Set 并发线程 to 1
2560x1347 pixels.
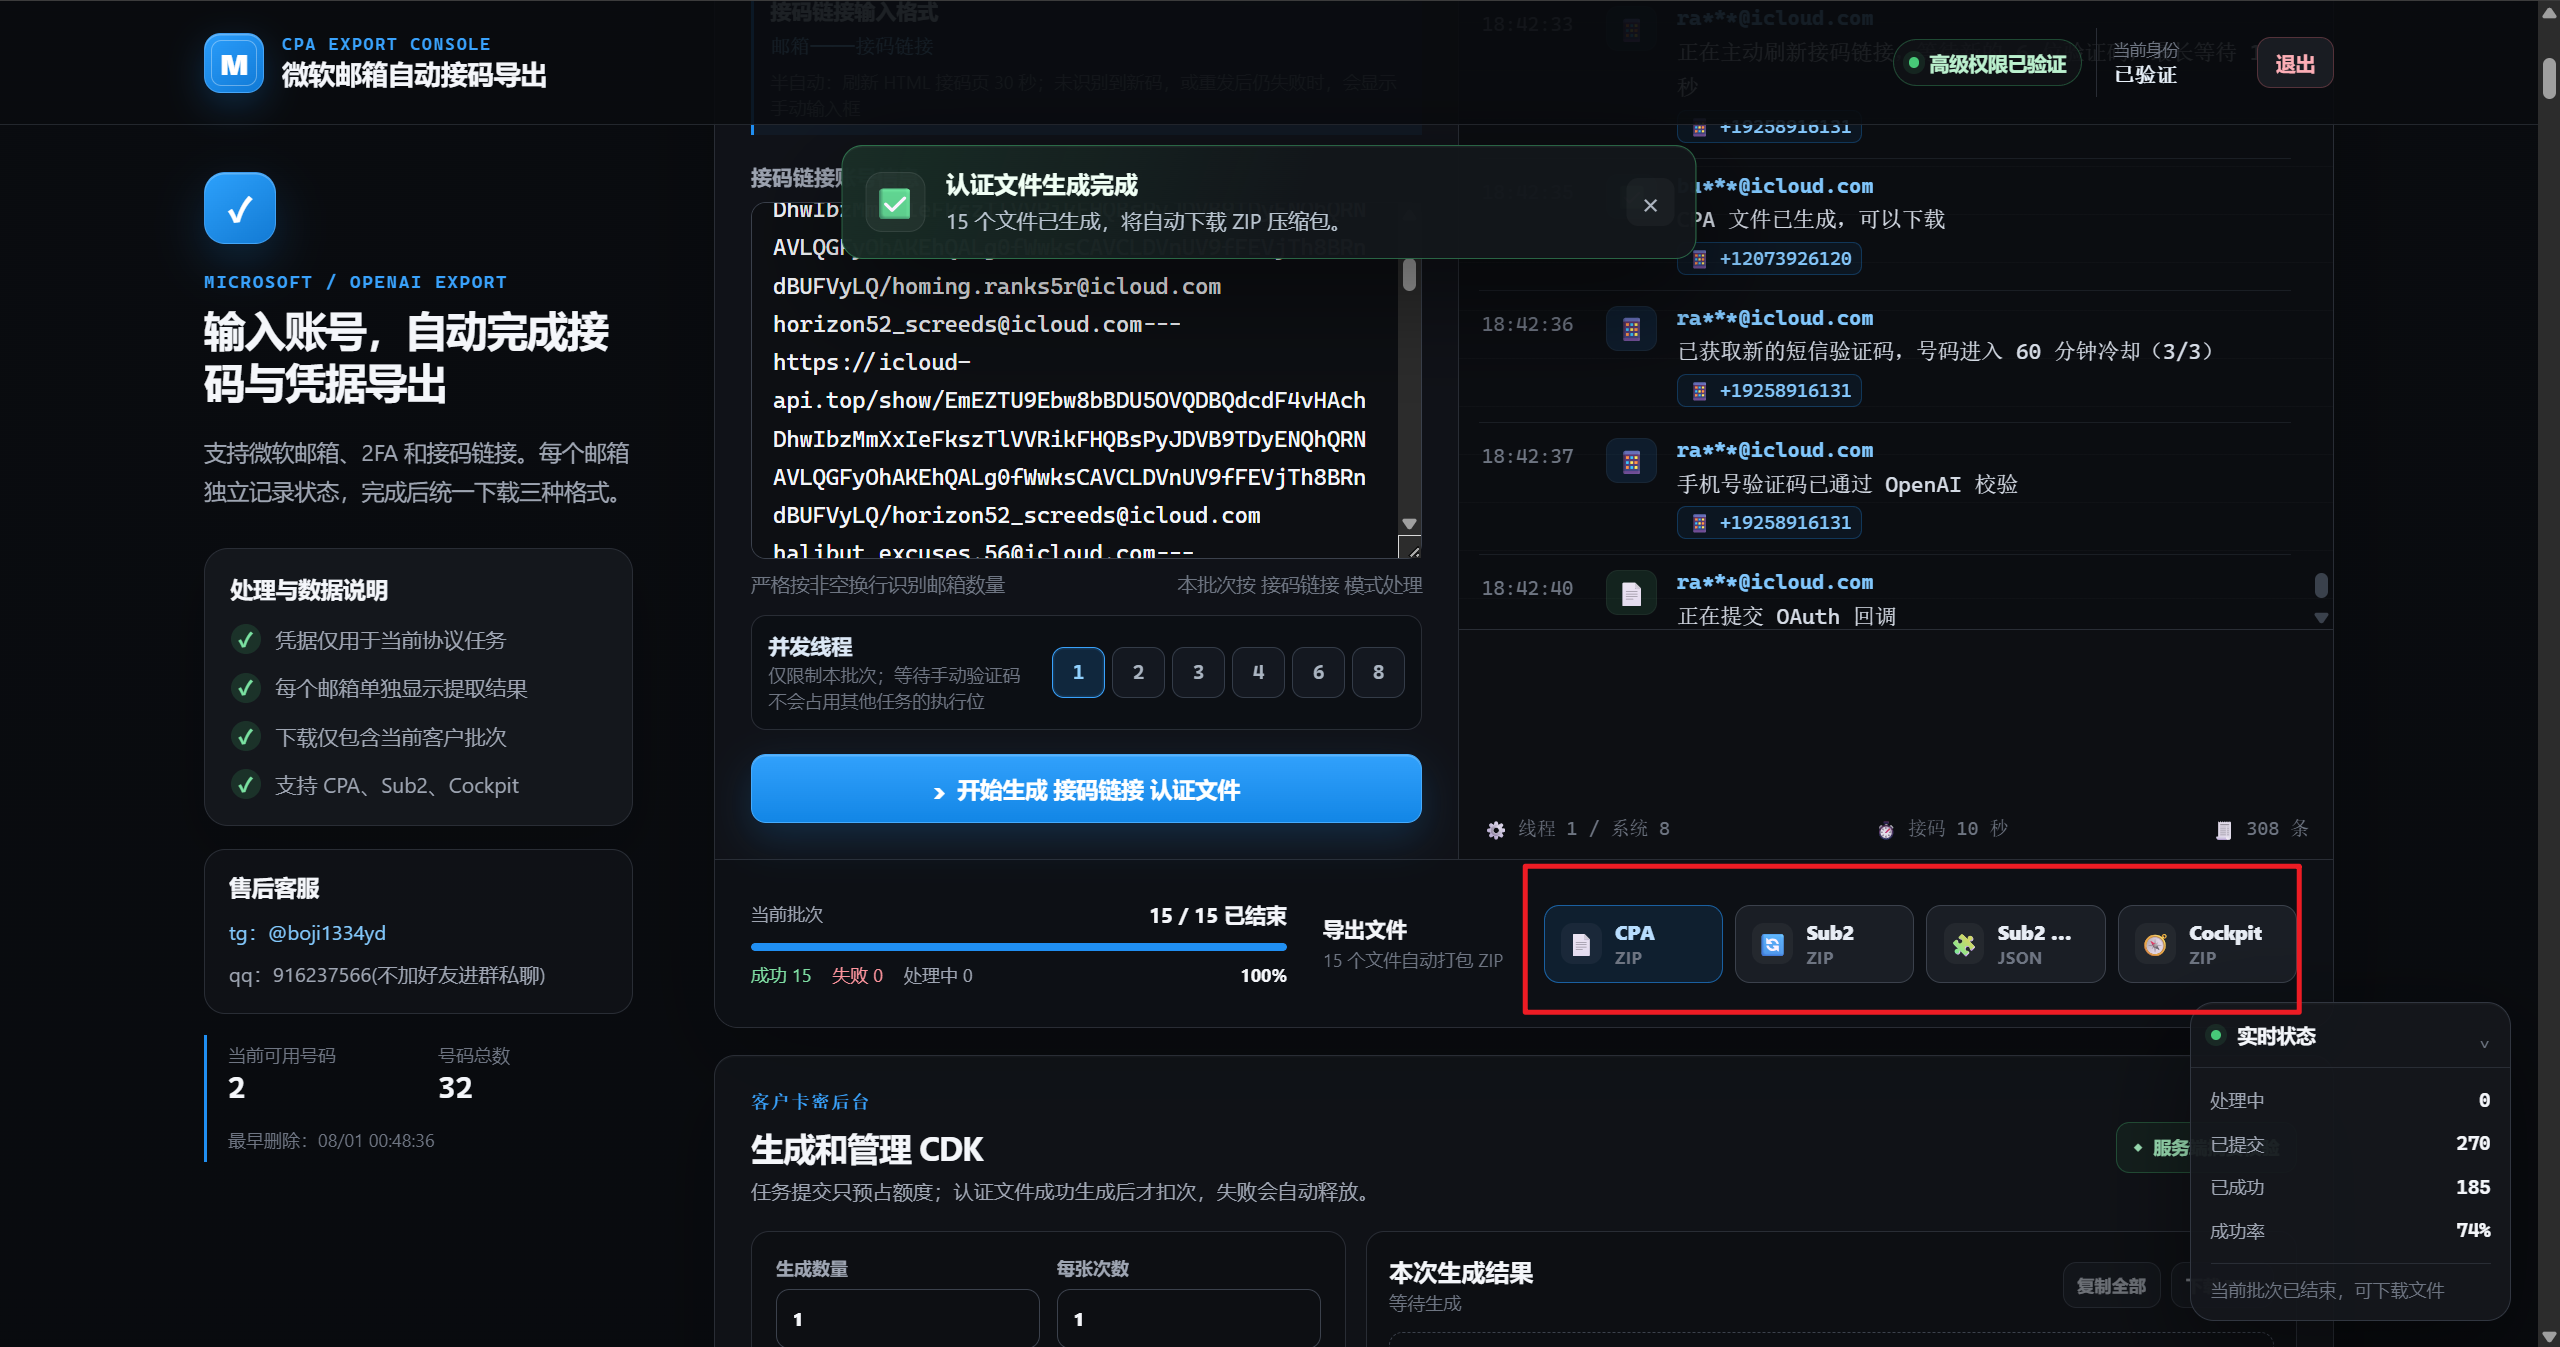pyautogui.click(x=1078, y=672)
